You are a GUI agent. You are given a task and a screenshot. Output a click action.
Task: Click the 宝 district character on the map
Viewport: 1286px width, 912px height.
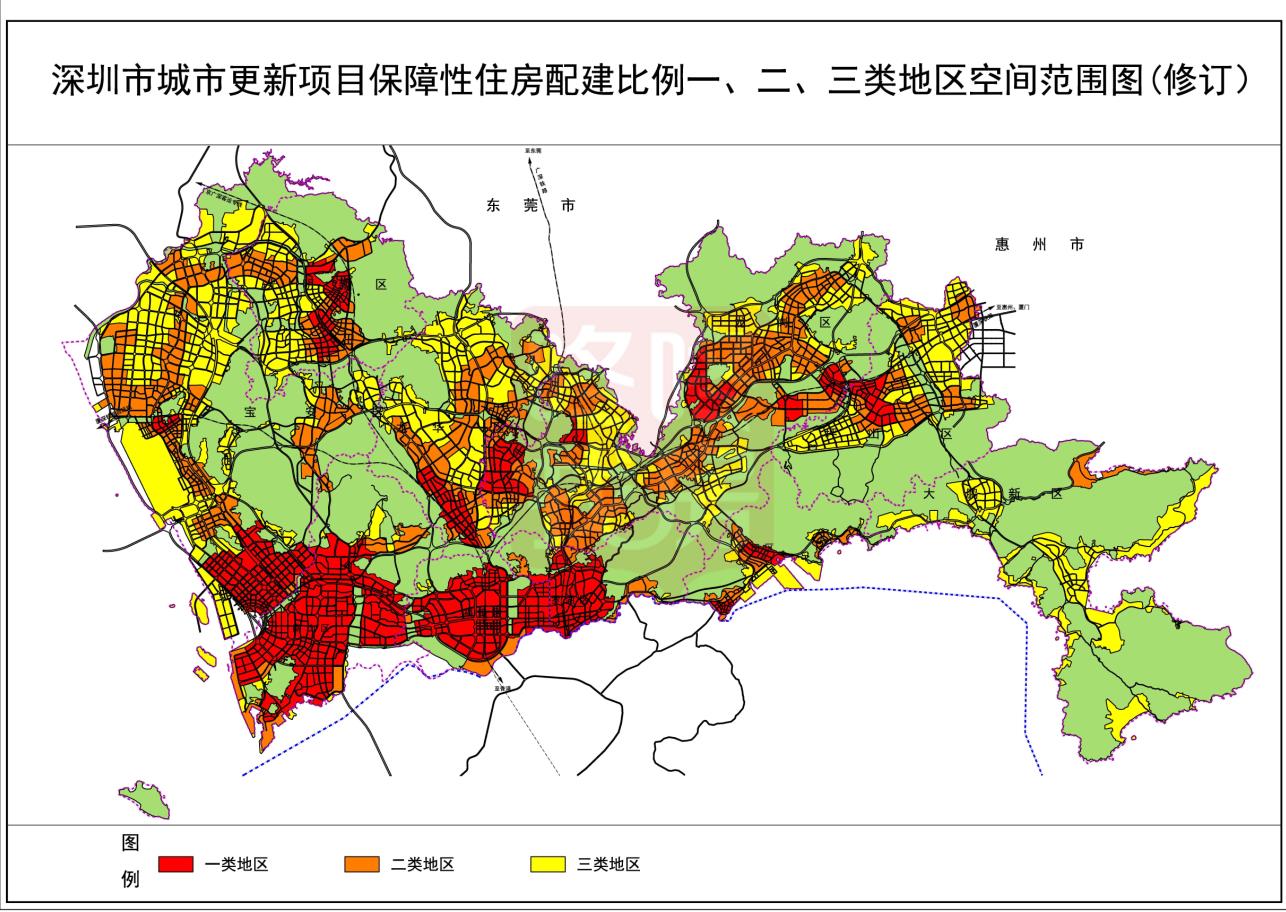[x=250, y=411]
